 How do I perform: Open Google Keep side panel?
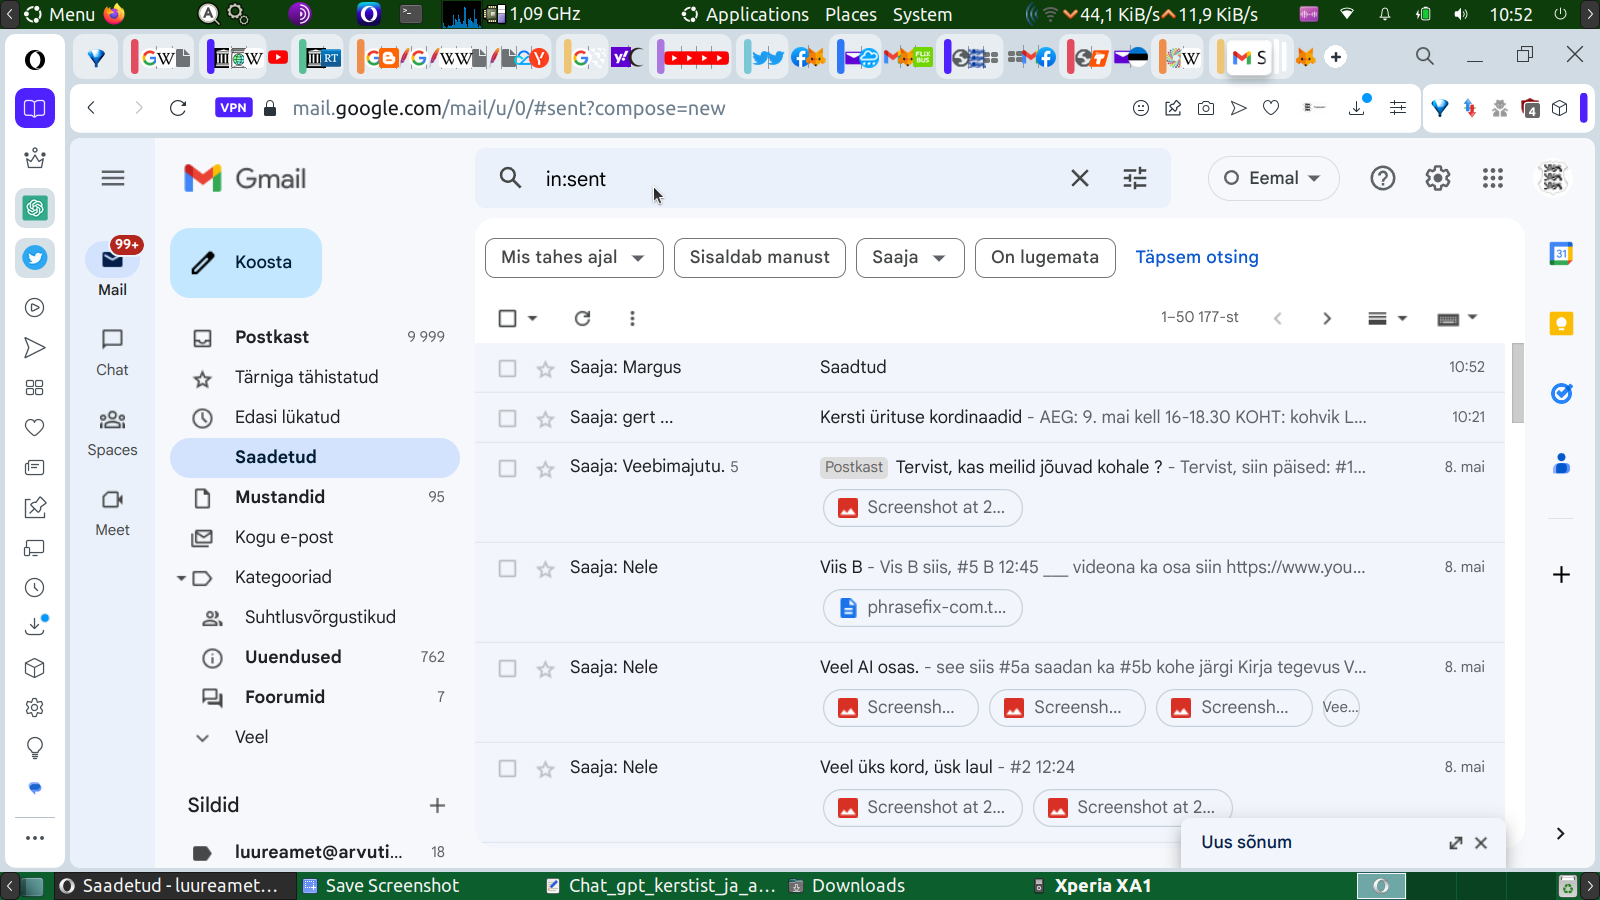[x=1561, y=323]
